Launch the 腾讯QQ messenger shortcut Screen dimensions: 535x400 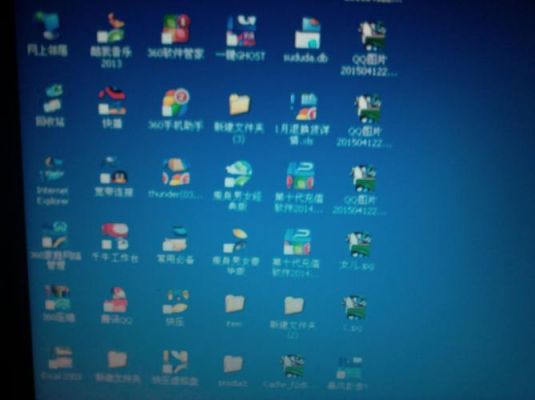116,305
